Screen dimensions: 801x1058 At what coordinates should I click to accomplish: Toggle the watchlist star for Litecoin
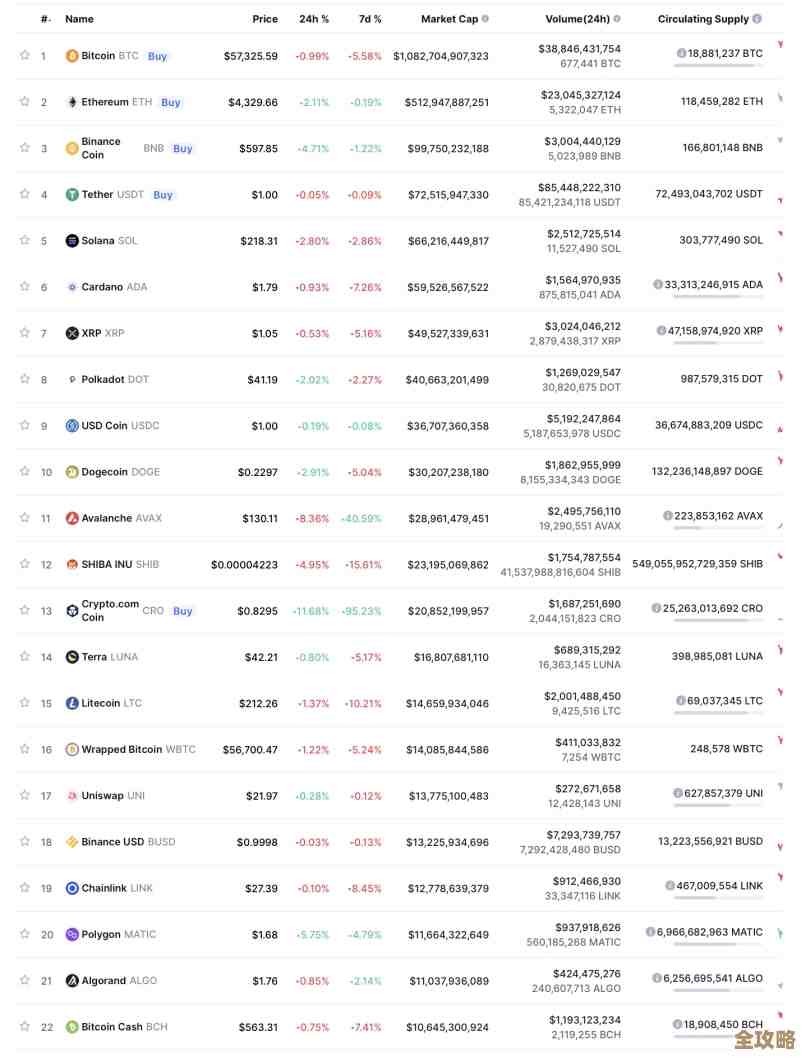click(x=24, y=703)
